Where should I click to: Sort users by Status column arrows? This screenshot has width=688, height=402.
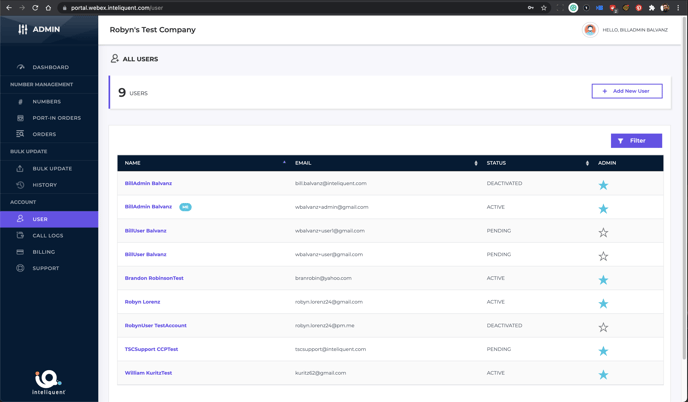tap(587, 163)
